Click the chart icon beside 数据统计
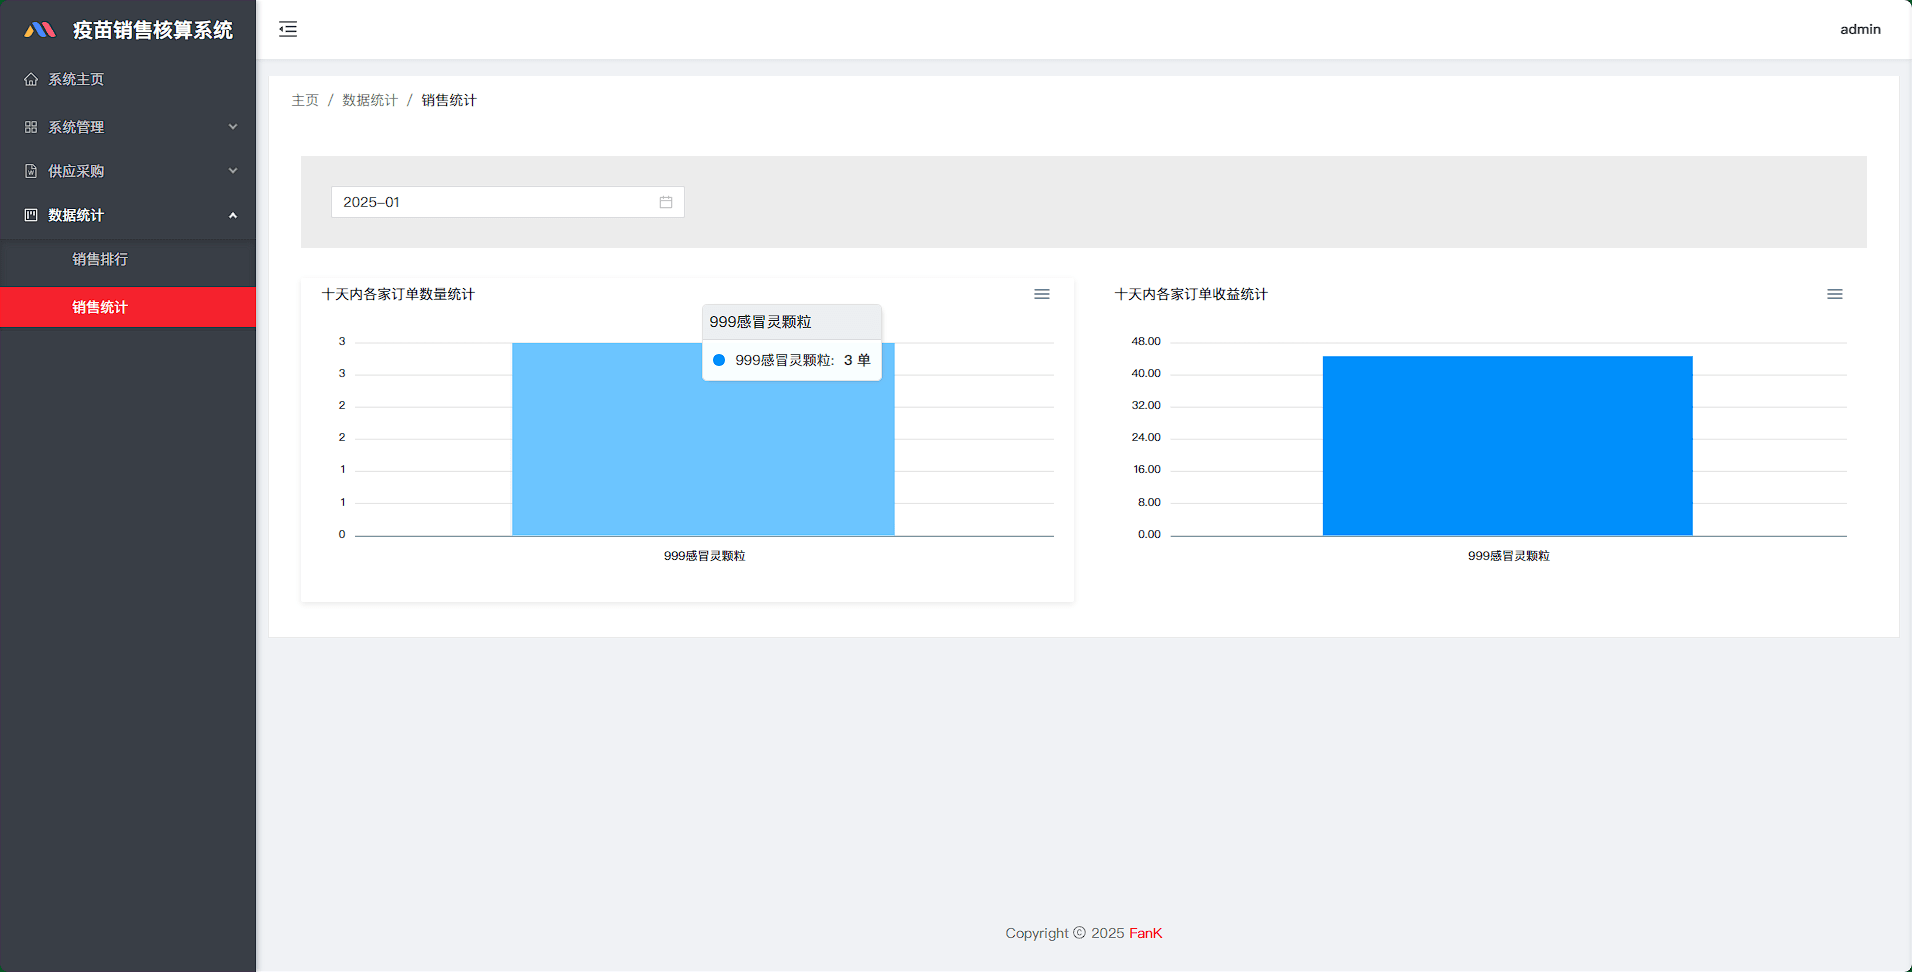This screenshot has width=1912, height=972. click(31, 215)
